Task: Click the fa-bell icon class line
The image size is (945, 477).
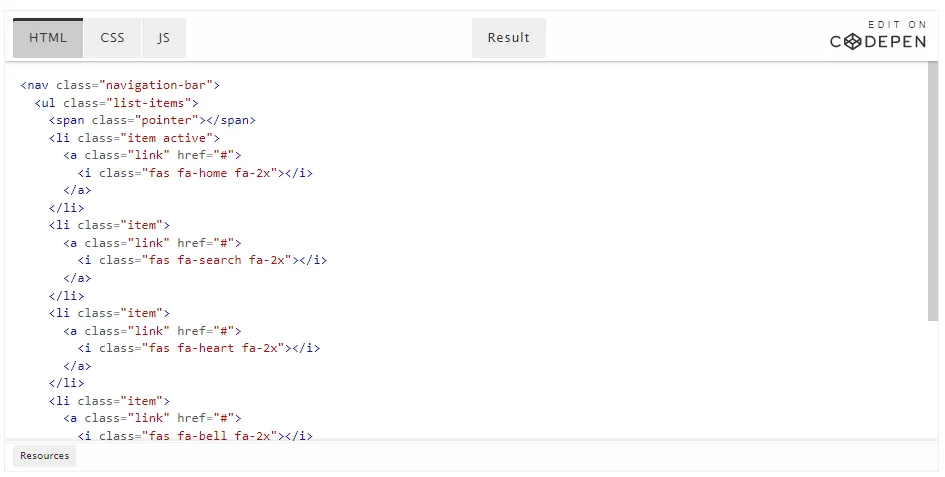Action: (195, 435)
